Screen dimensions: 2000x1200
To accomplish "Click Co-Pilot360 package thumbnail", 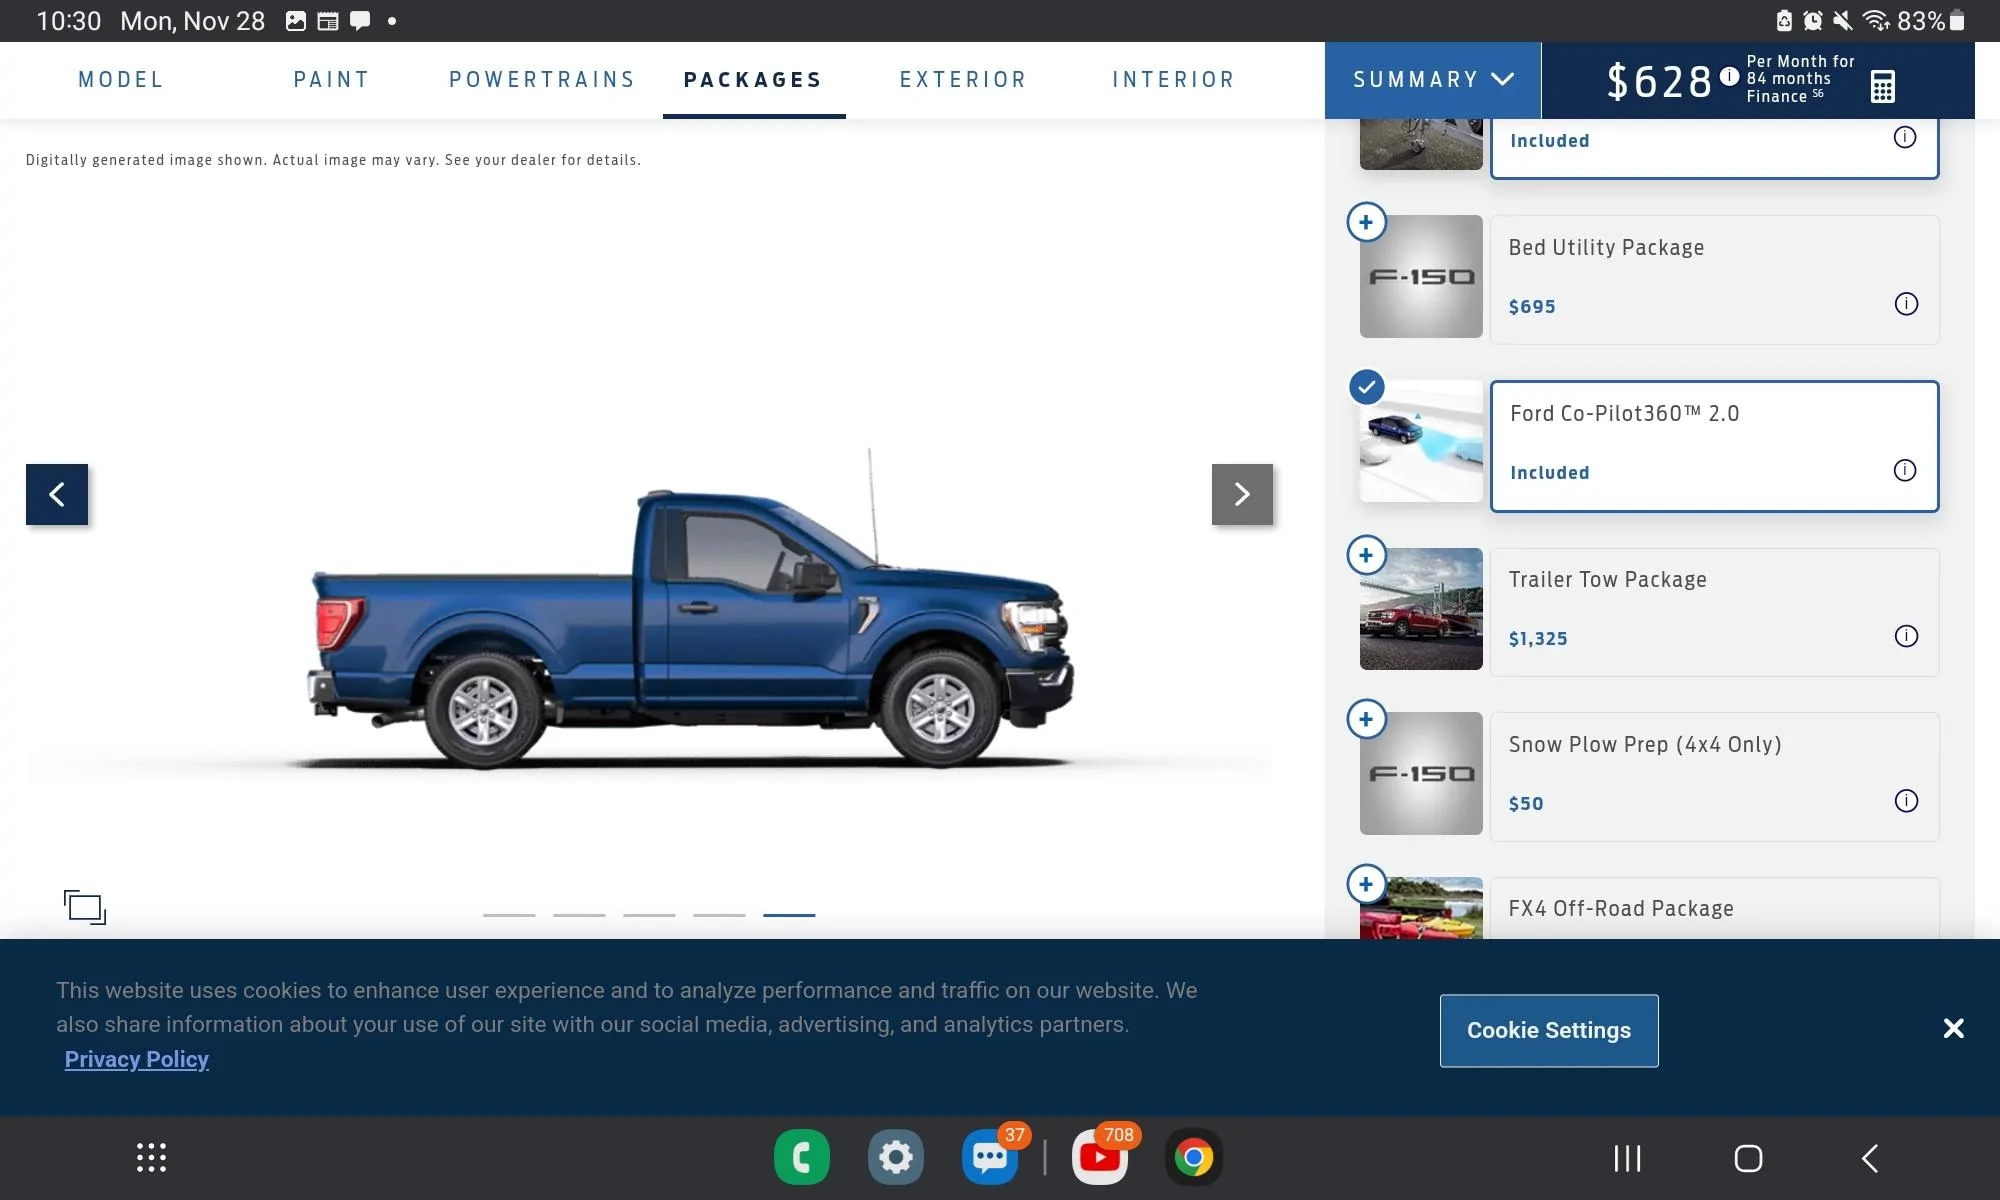I will pos(1421,441).
